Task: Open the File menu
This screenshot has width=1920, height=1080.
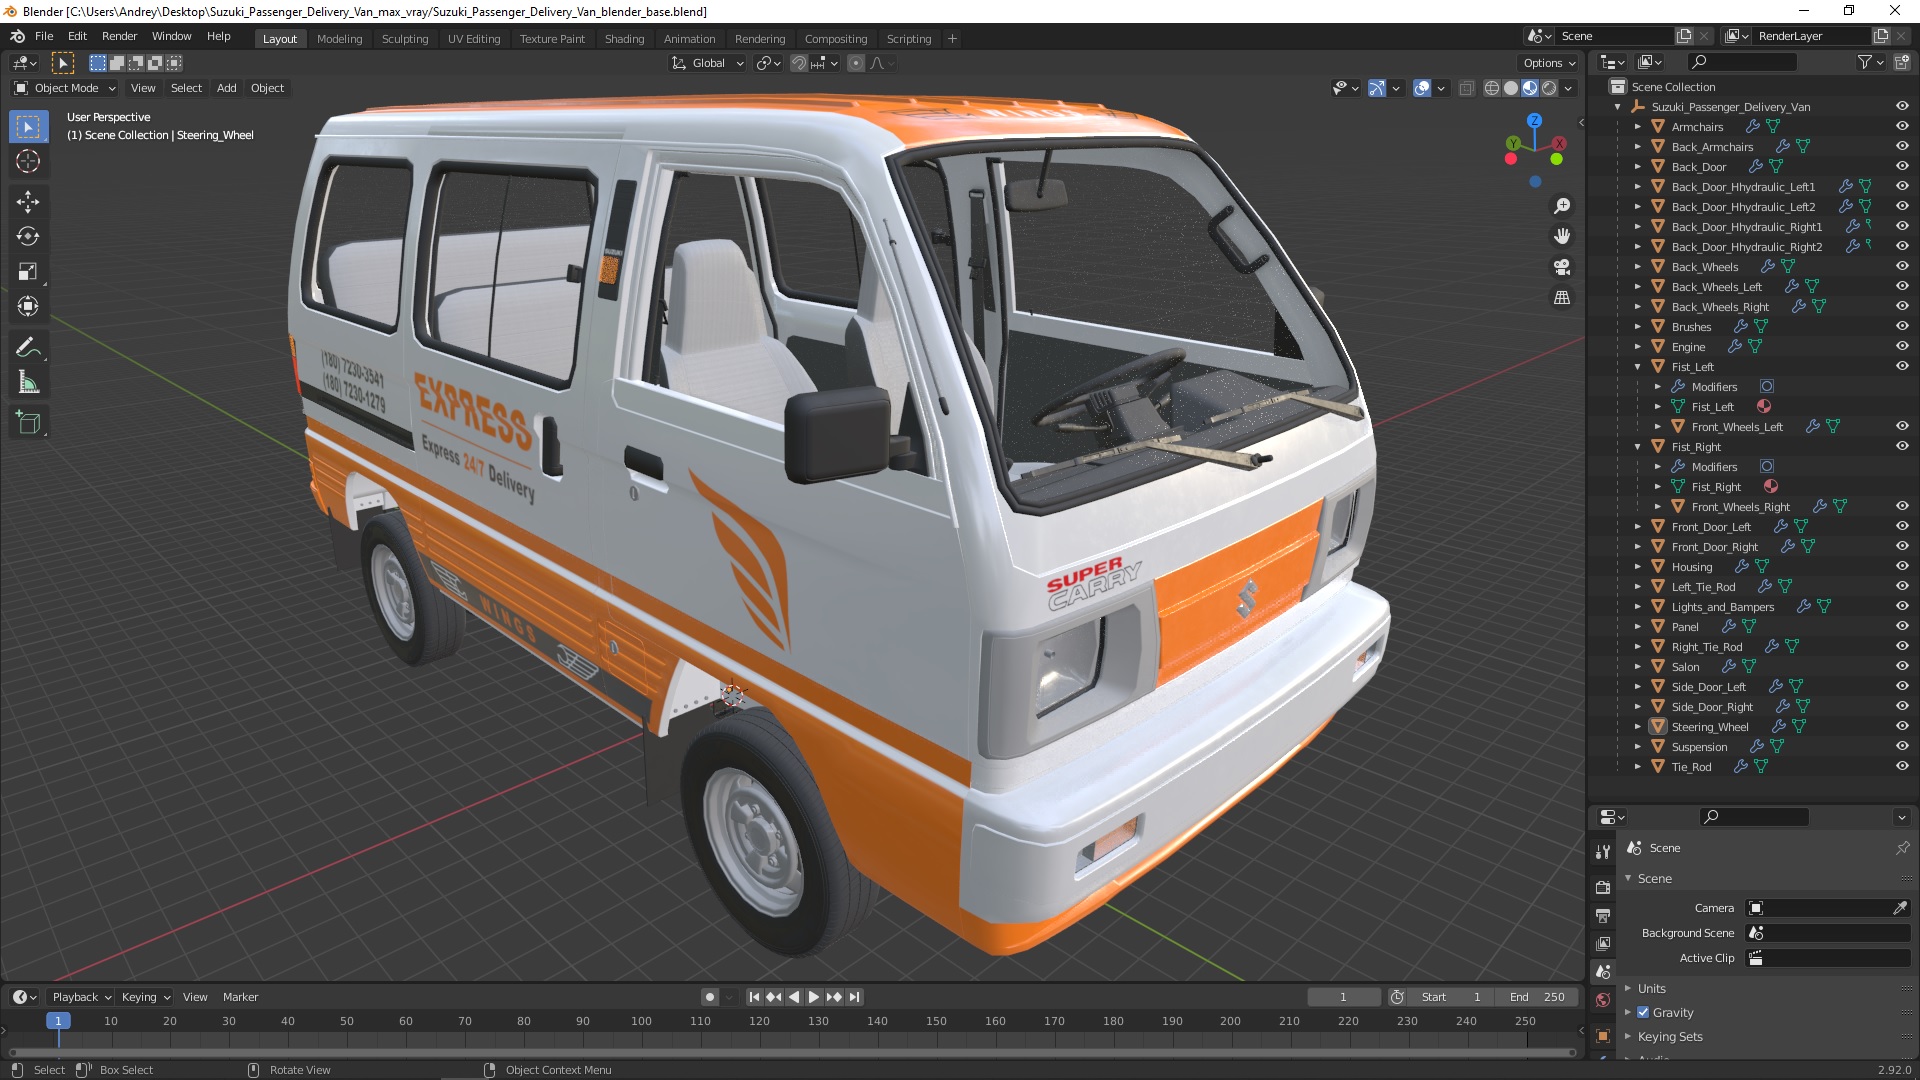Action: point(44,36)
